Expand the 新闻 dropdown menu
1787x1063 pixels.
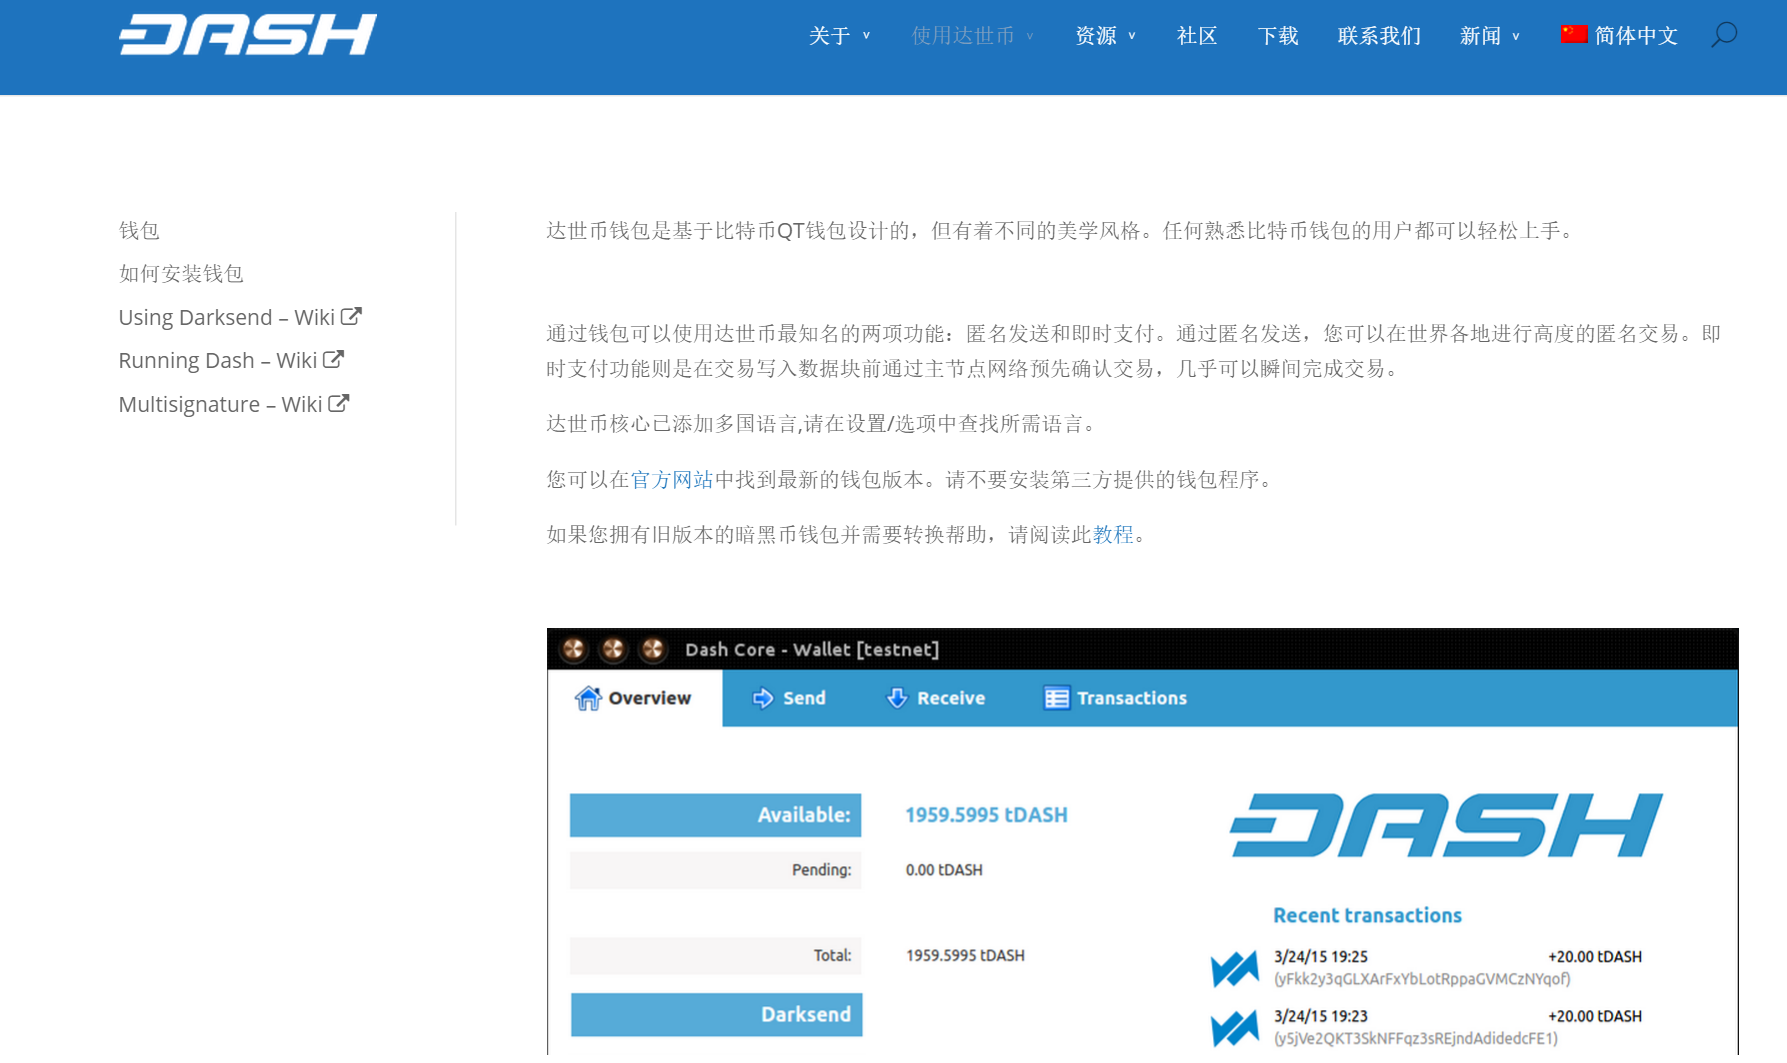pos(1490,36)
